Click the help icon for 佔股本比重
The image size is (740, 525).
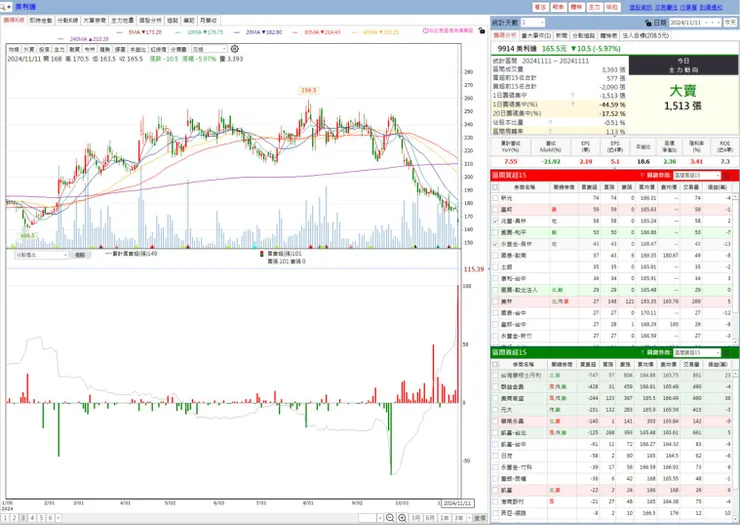[550, 122]
